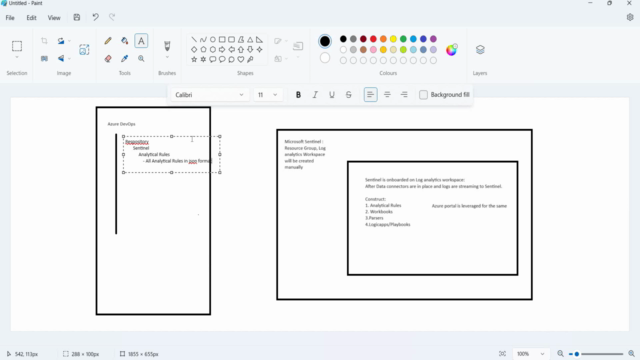Click the Microsoft Sentinel text block
Image resolution: width=640 pixels, height=360 pixels.
[x=305, y=154]
